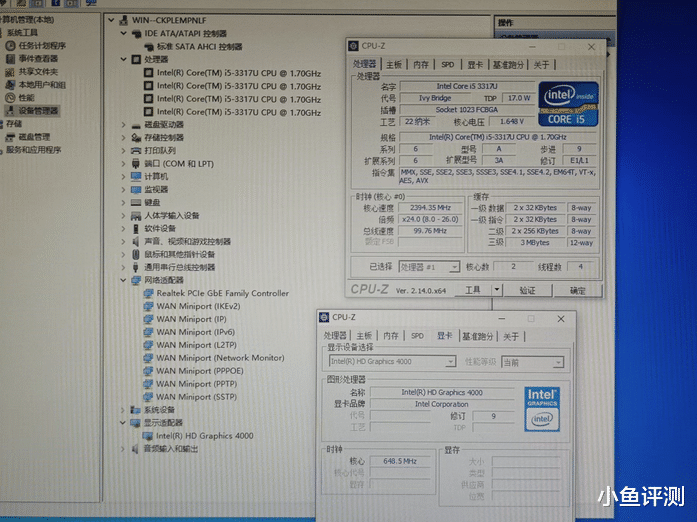
Task: Click the Keyboards (键盘) icon
Action: [136, 203]
